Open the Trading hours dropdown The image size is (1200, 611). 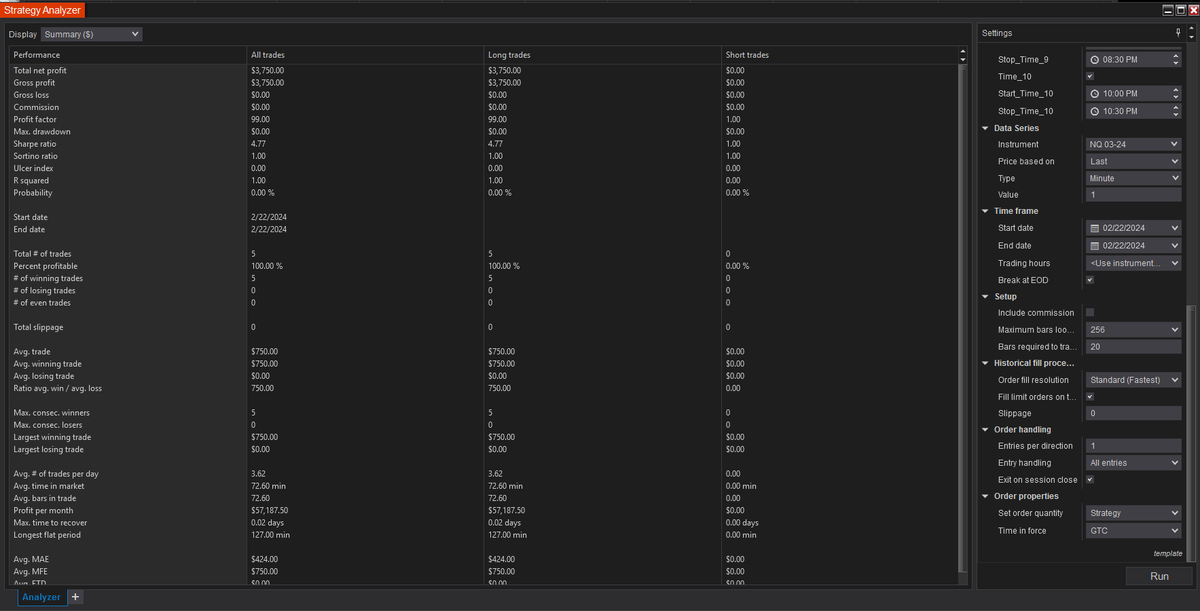tap(1134, 263)
